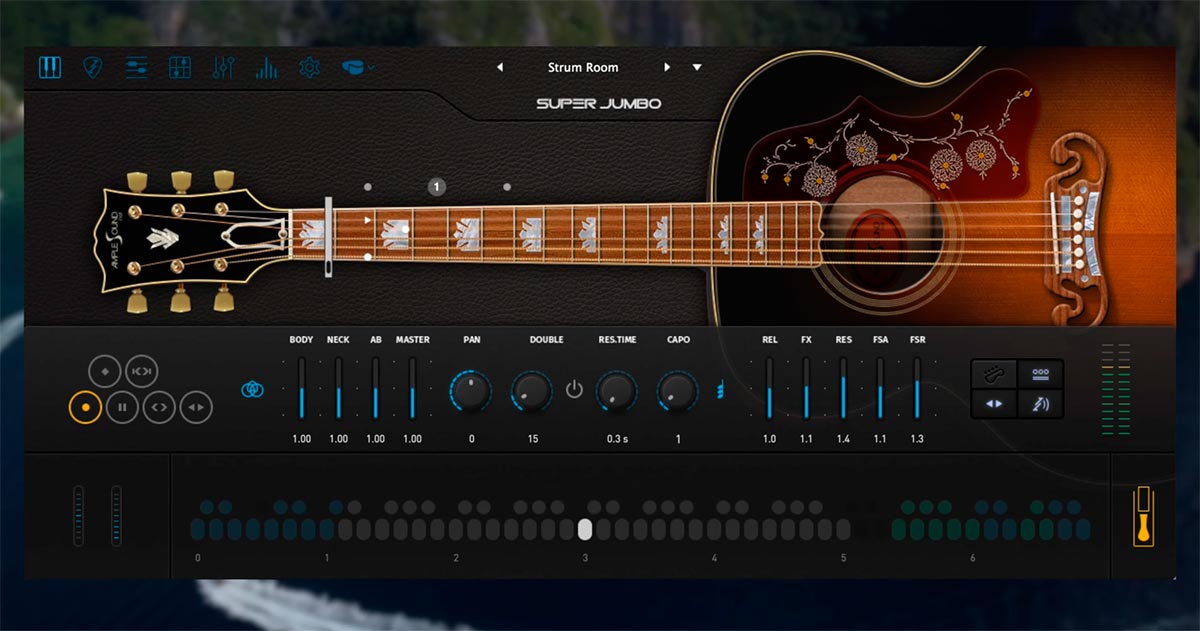This screenshot has height=631, width=1200.
Task: Click the angle-brackets round button
Action: tap(159, 407)
